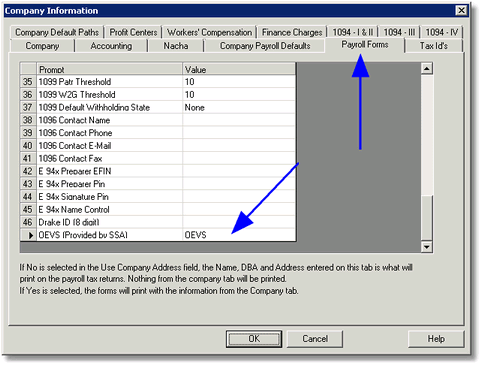Click the 1096 Contact Fax value cell
This screenshot has width=482, height=366.
239,158
